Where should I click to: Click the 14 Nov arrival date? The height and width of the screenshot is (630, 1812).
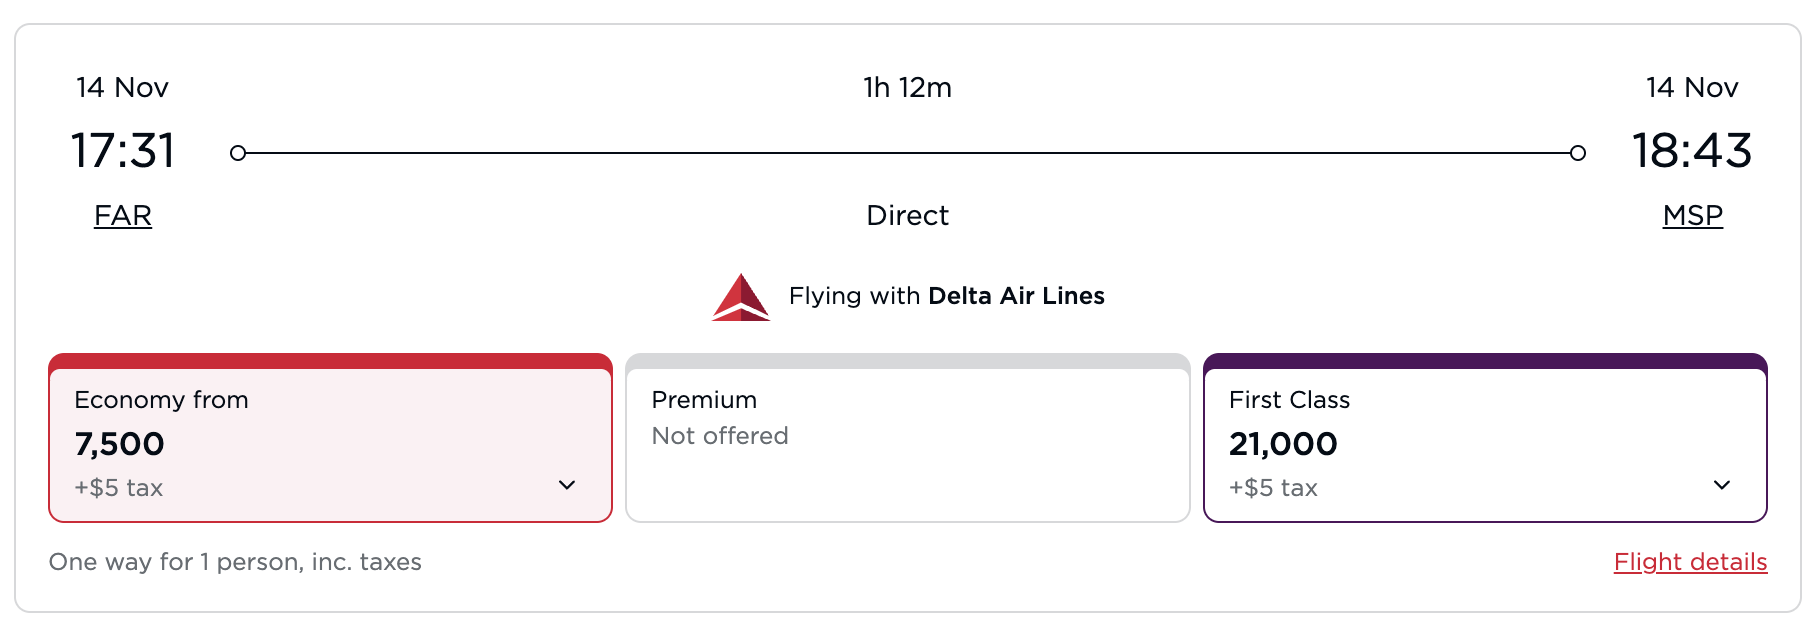(1692, 88)
